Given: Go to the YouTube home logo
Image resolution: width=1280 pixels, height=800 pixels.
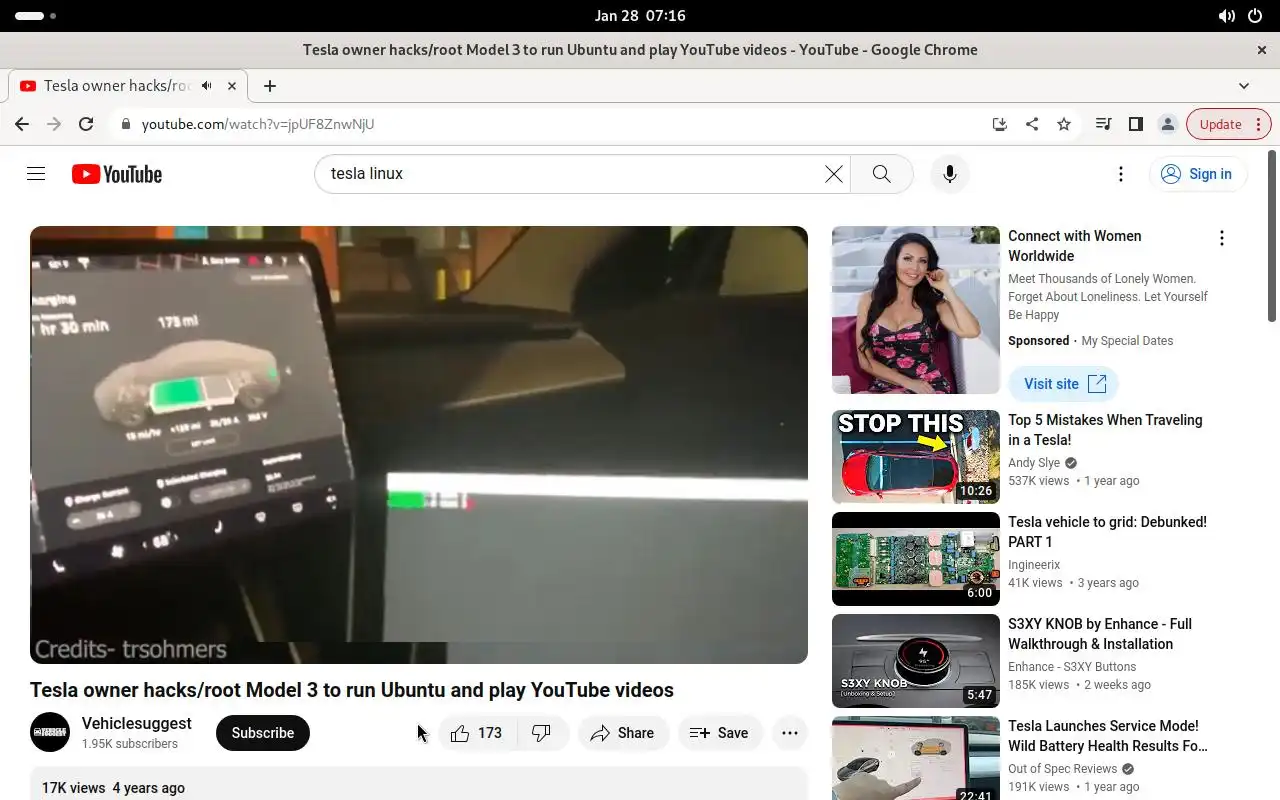Looking at the screenshot, I should pyautogui.click(x=117, y=174).
